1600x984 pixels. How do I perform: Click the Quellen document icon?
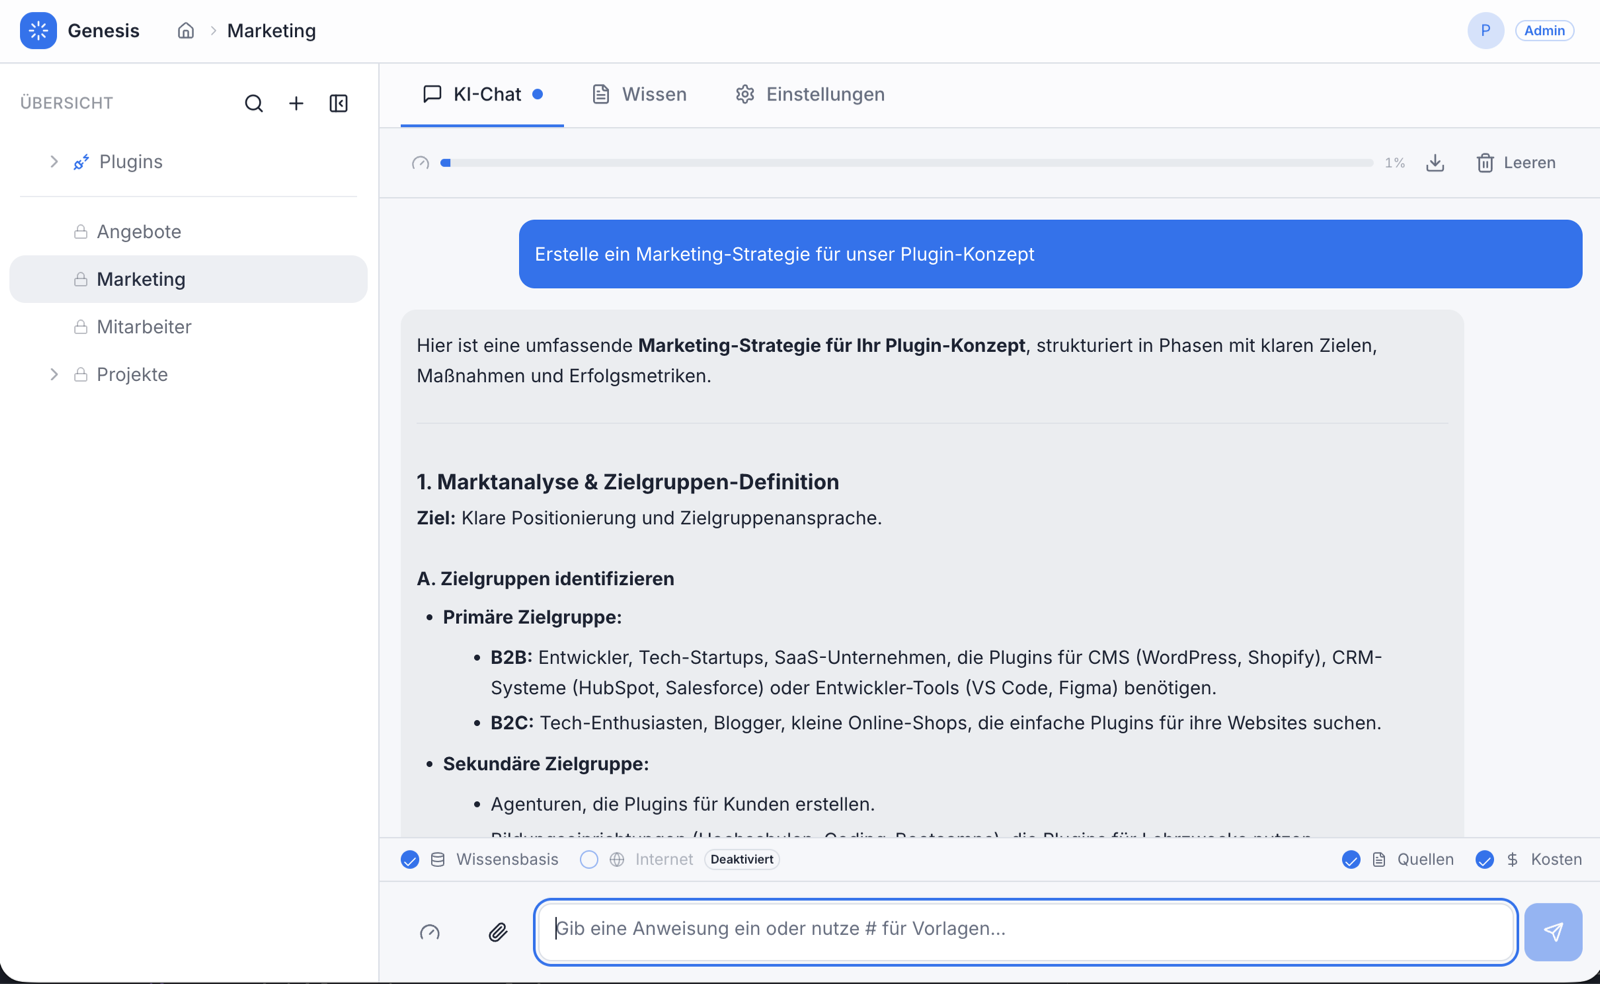pos(1379,859)
